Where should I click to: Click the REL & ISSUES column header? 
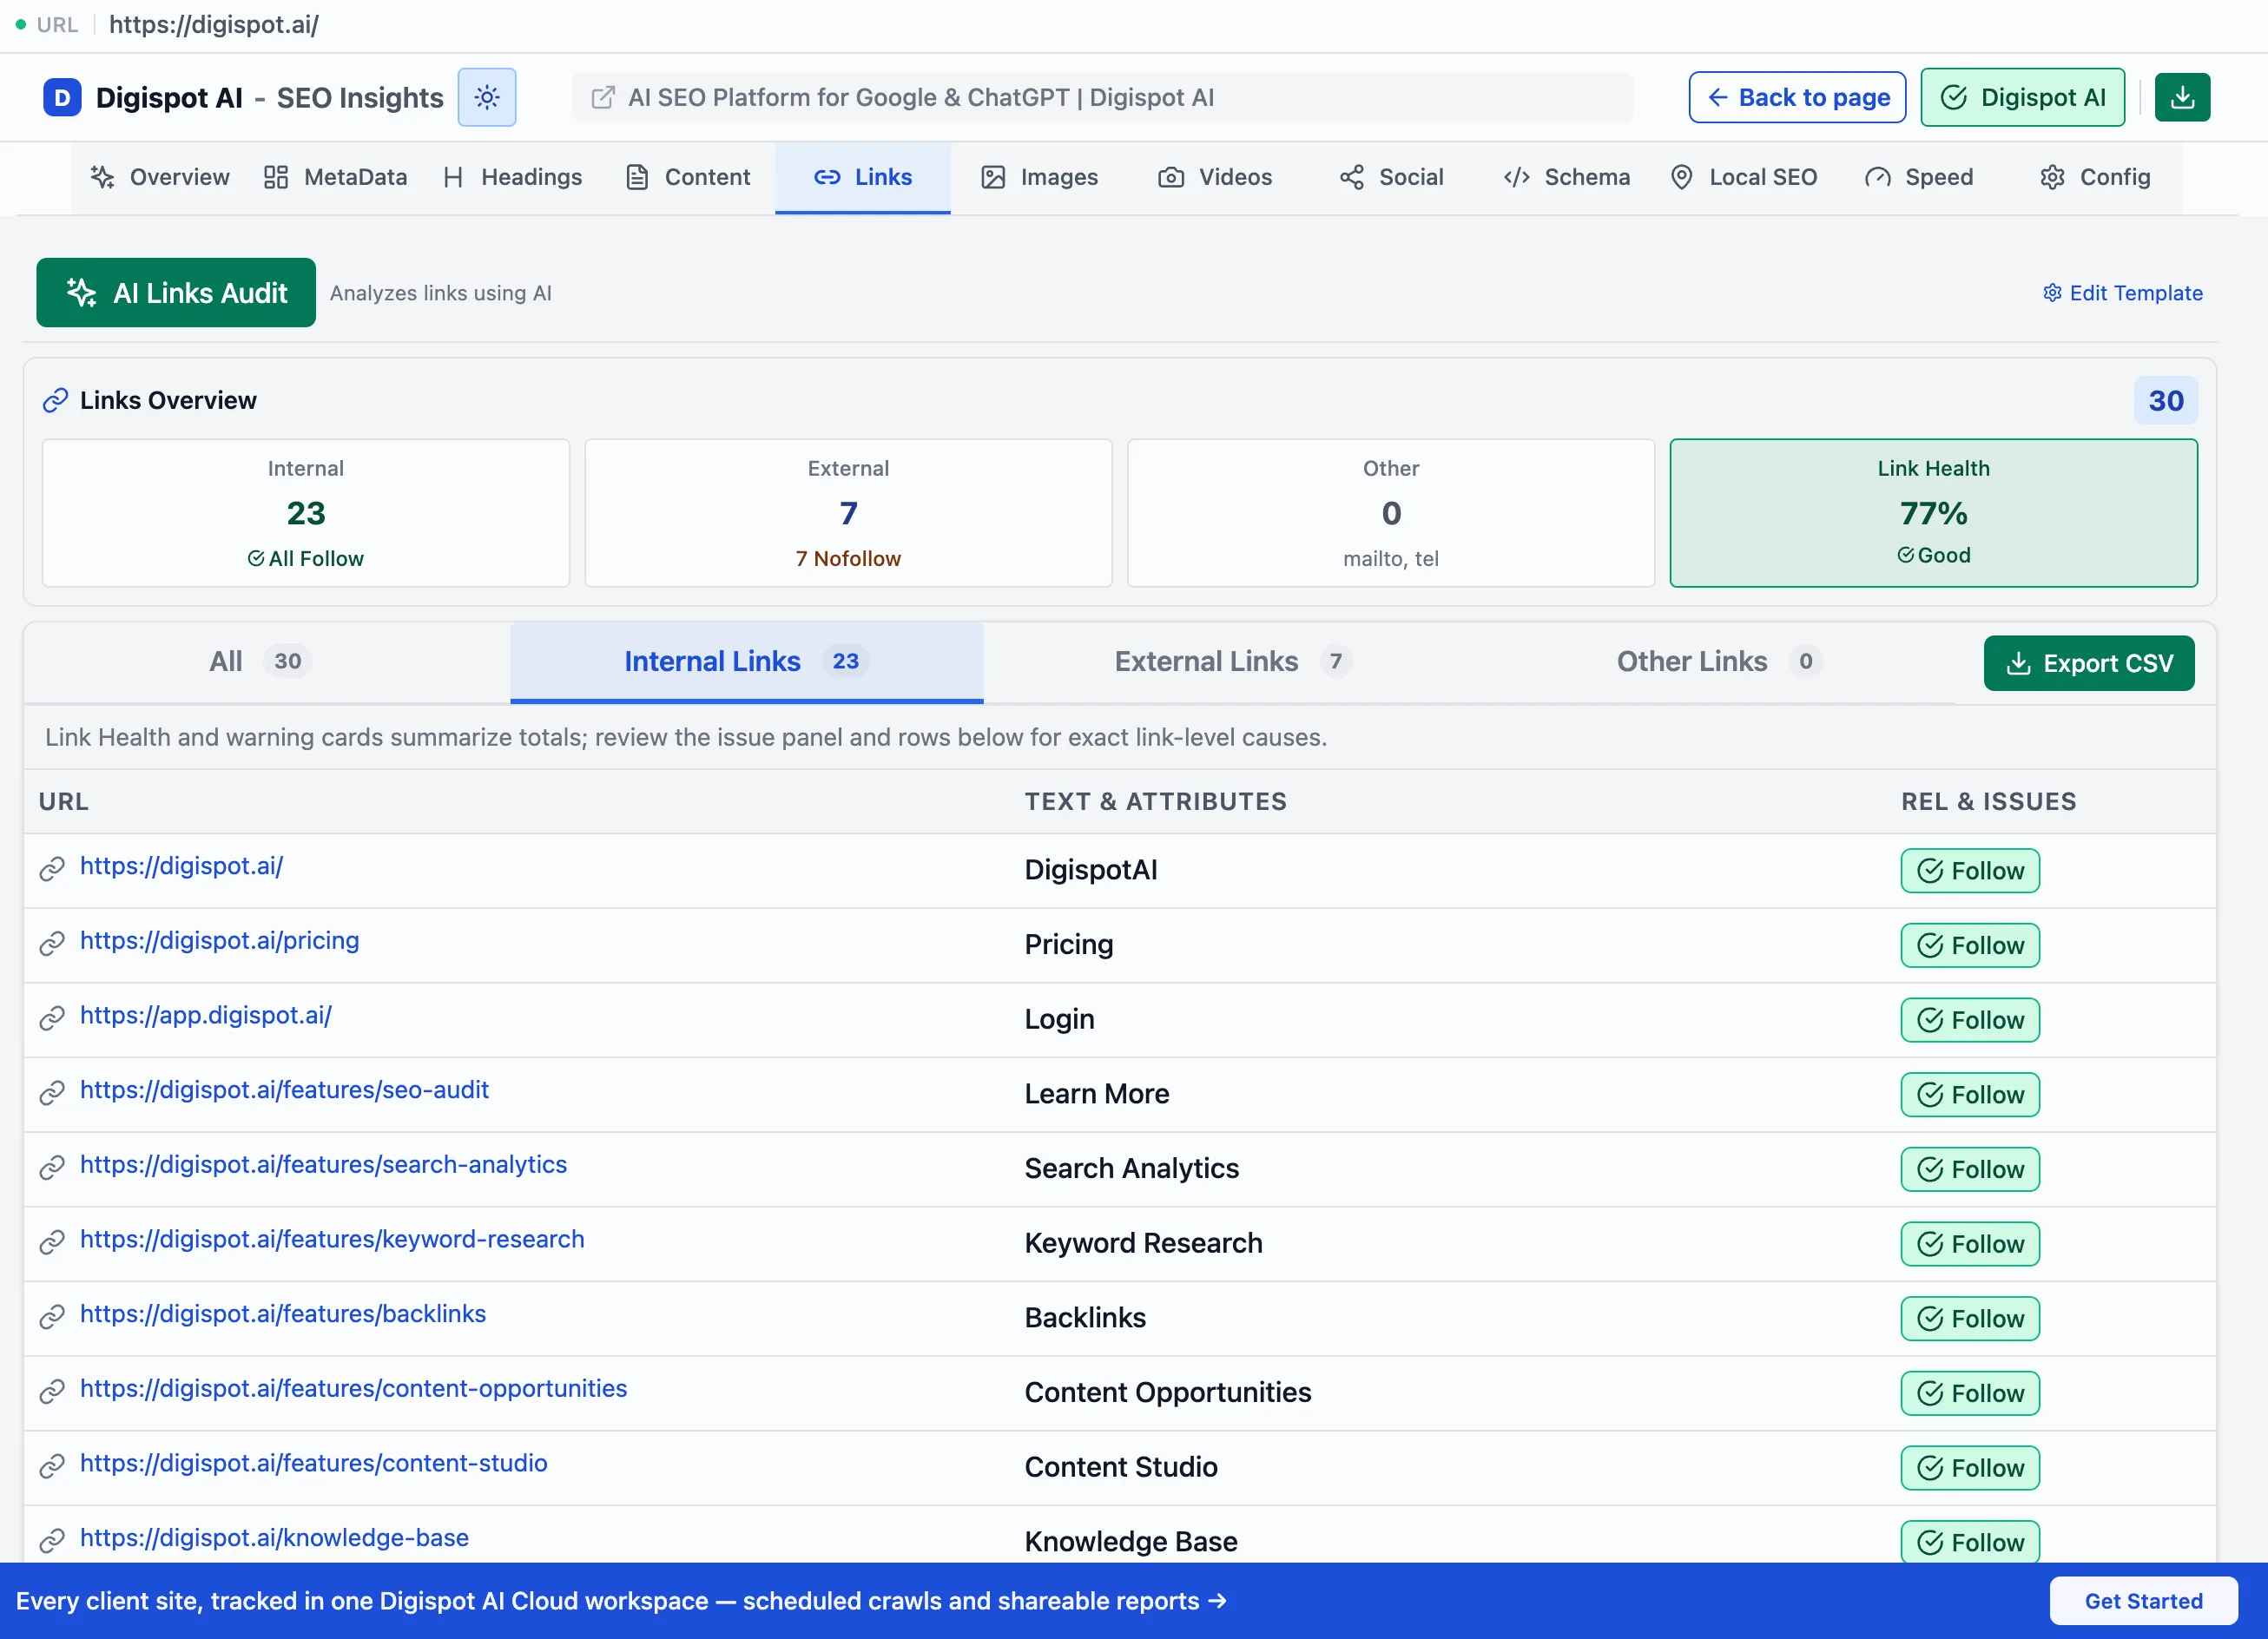click(x=1988, y=801)
